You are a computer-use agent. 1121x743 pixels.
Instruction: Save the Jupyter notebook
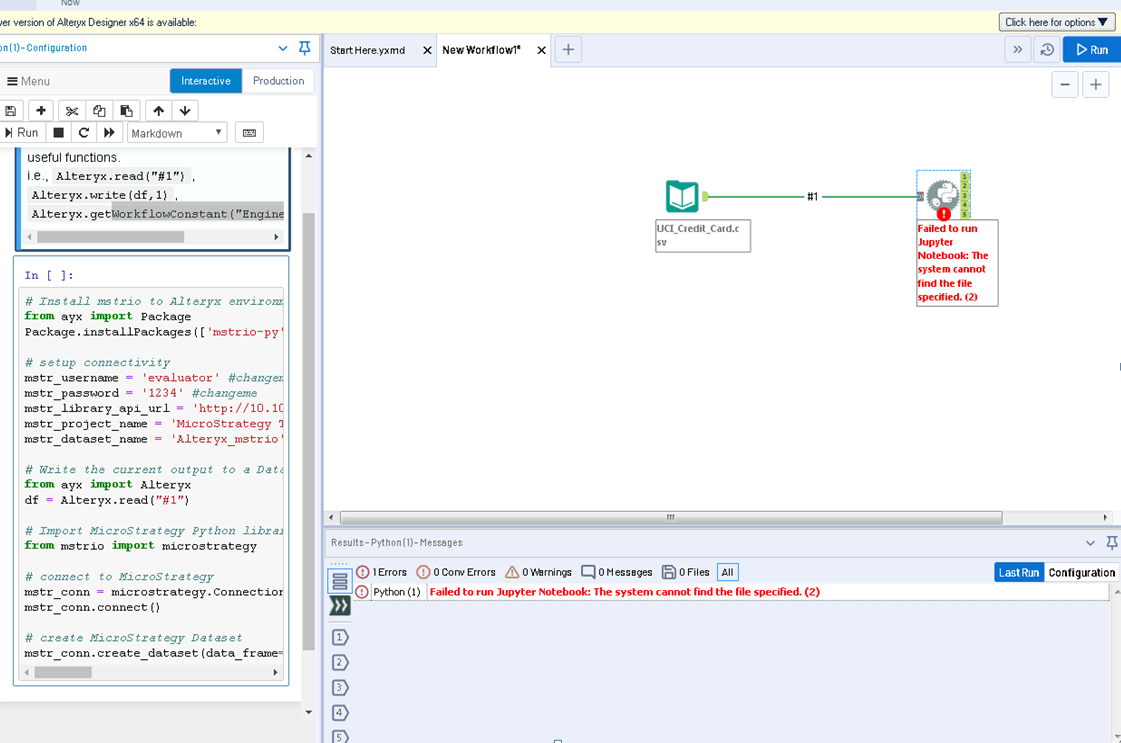pyautogui.click(x=10, y=110)
